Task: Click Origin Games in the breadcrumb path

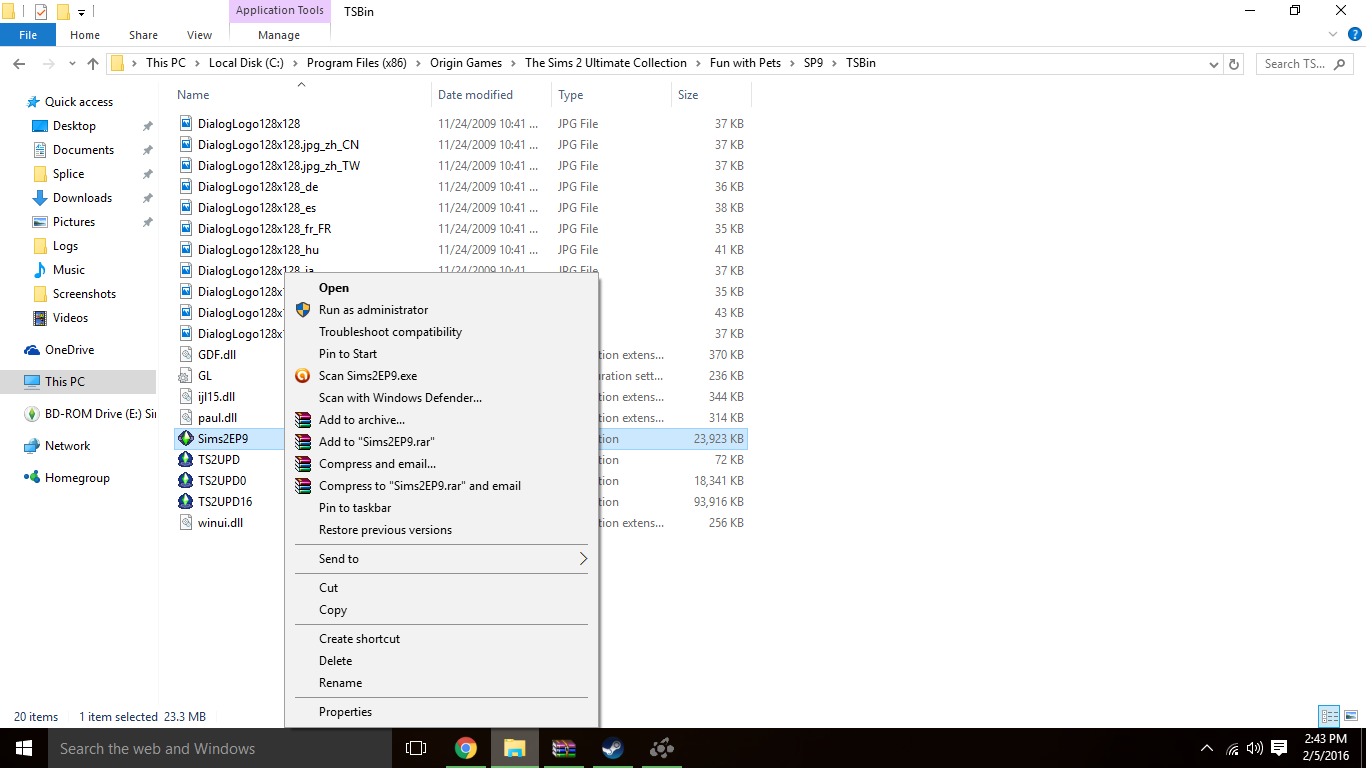Action: [x=466, y=63]
